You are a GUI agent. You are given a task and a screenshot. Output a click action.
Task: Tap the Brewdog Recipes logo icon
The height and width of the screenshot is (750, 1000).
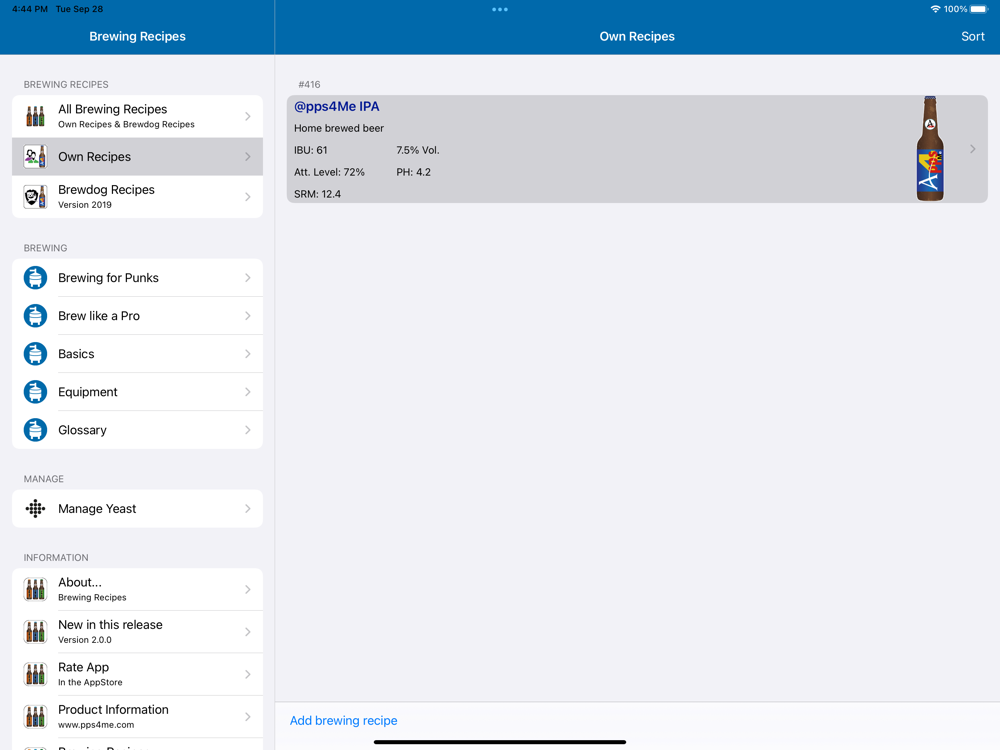click(35, 197)
